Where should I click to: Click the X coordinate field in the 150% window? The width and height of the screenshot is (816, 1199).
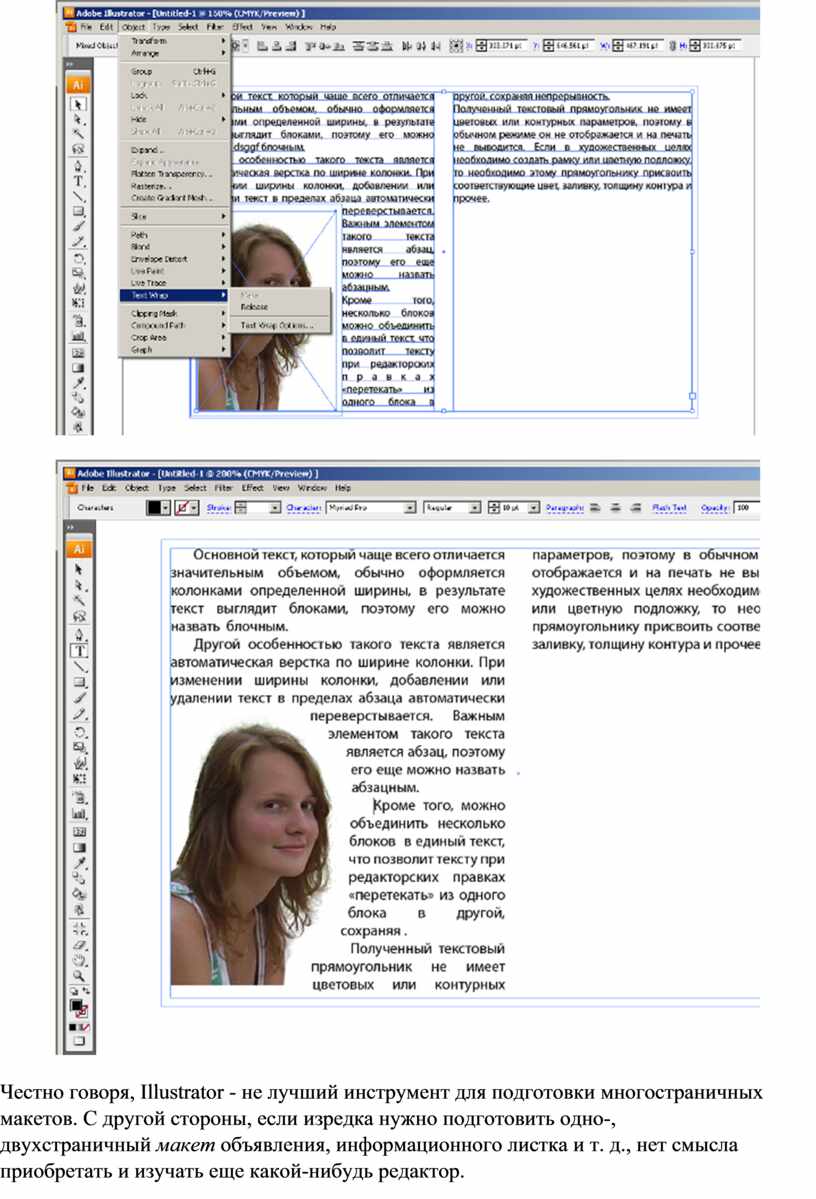506,46
